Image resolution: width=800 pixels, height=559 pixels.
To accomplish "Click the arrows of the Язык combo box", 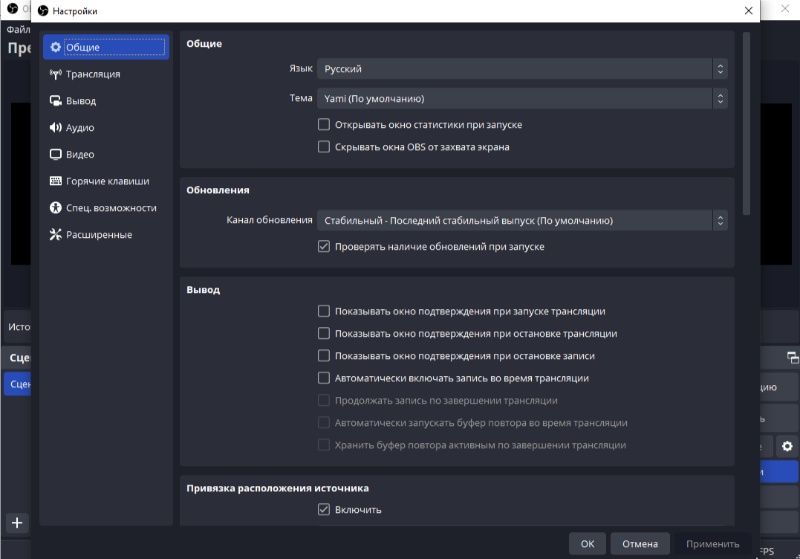I will [x=720, y=68].
